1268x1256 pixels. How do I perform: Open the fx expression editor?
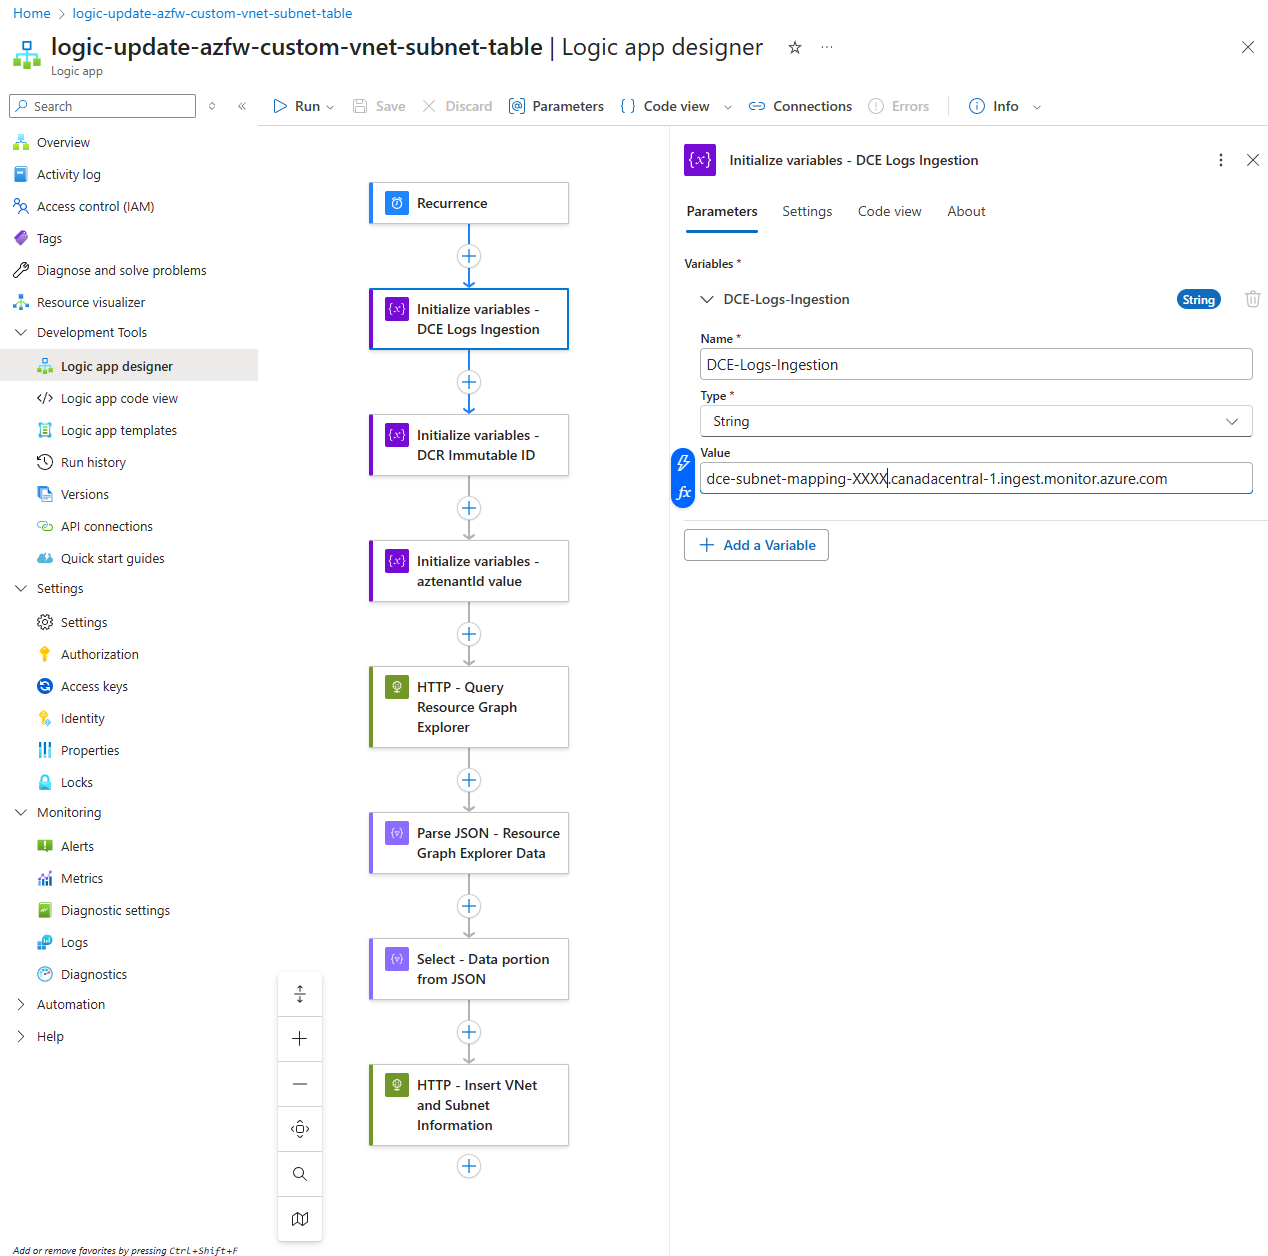[x=684, y=493]
